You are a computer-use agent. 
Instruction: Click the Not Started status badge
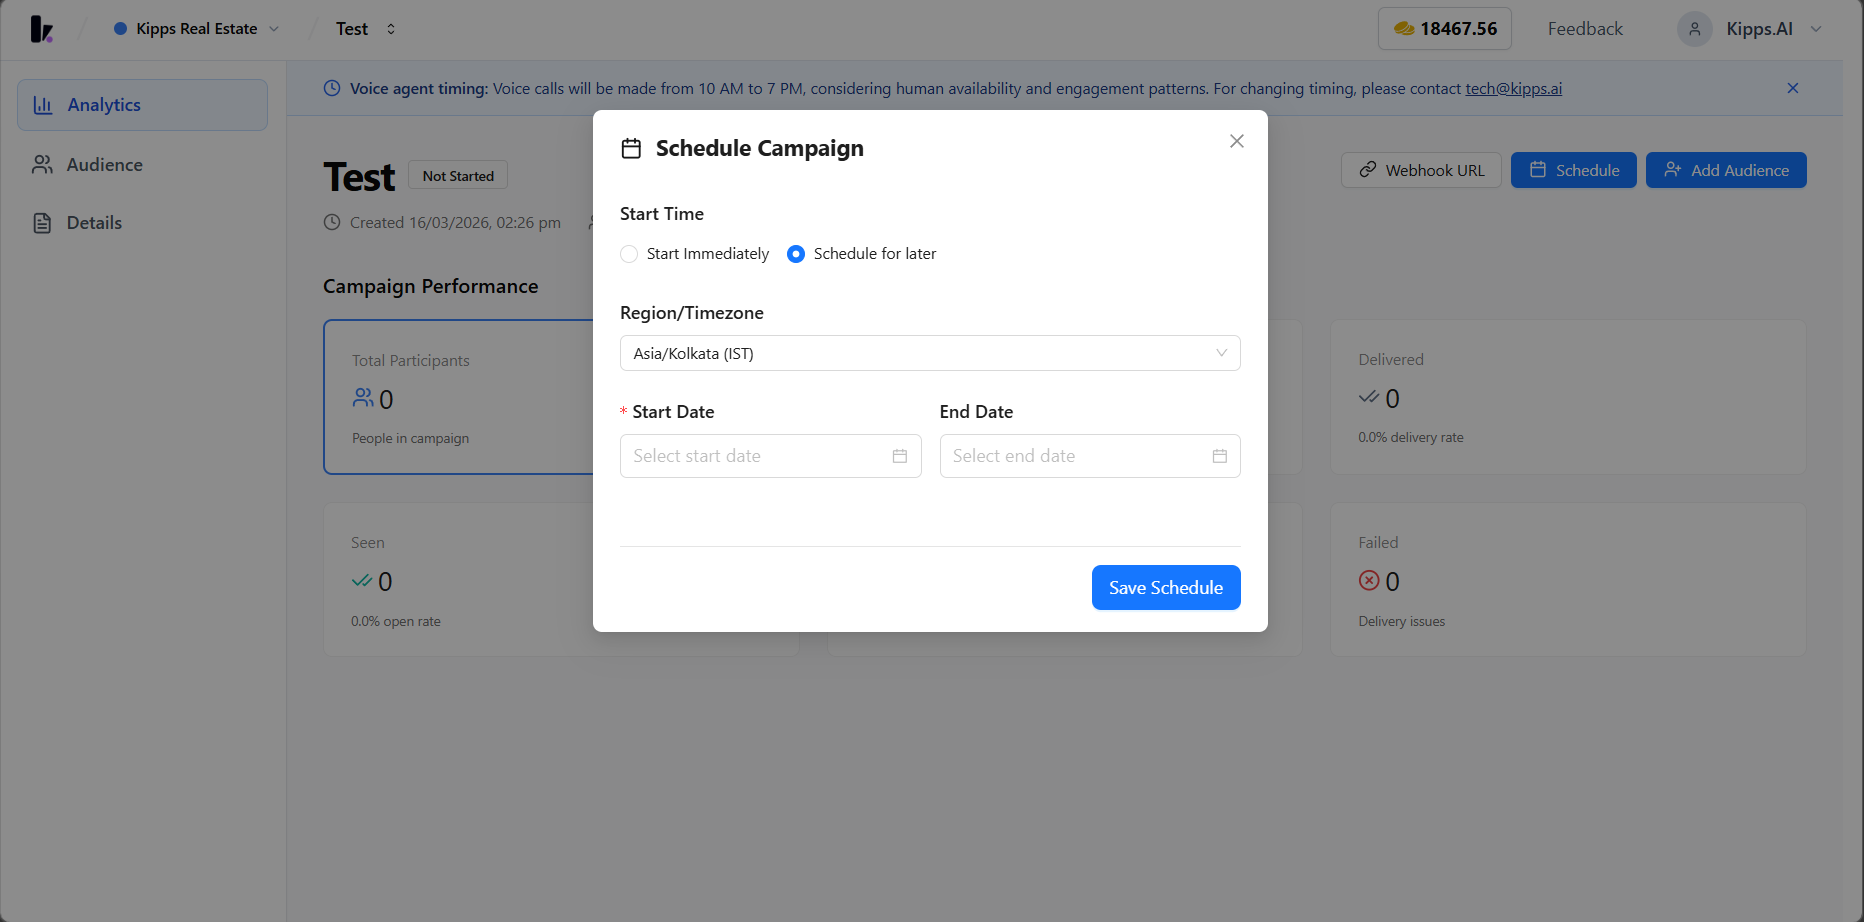[458, 176]
